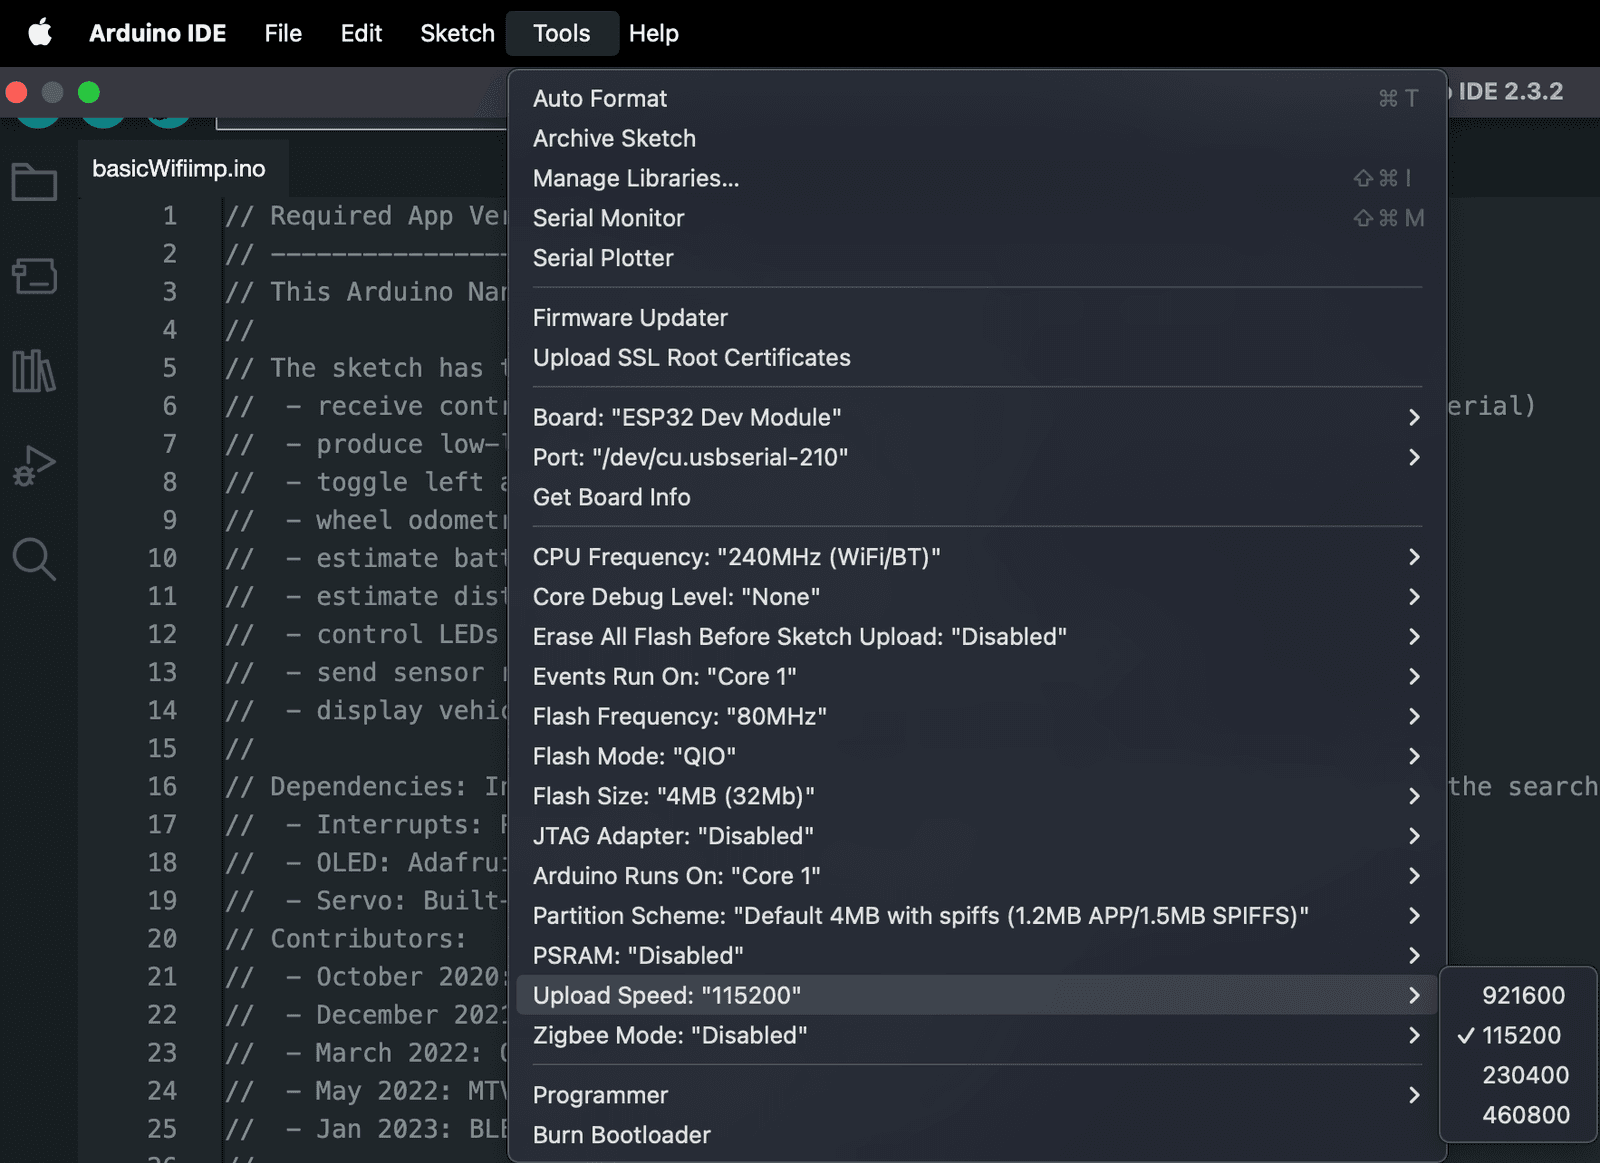This screenshot has height=1163, width=1600.
Task: Open the Sketch menu
Action: click(x=457, y=33)
